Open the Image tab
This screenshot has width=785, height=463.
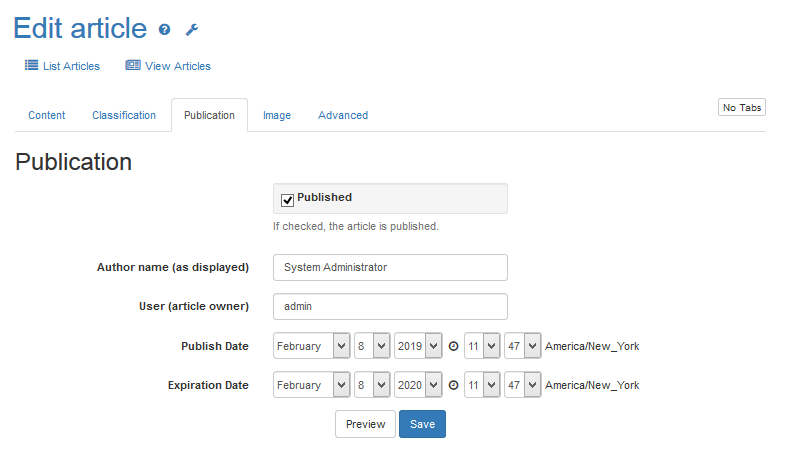pos(277,115)
